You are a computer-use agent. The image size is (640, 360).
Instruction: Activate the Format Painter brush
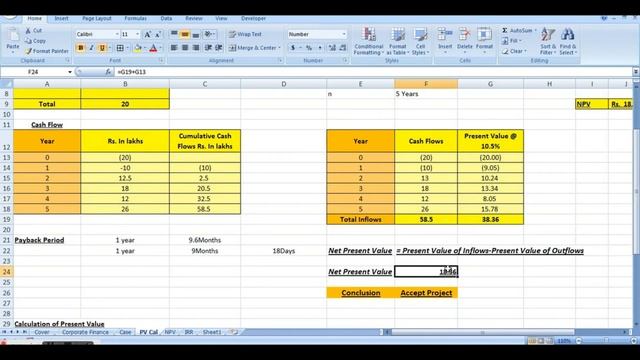47,51
